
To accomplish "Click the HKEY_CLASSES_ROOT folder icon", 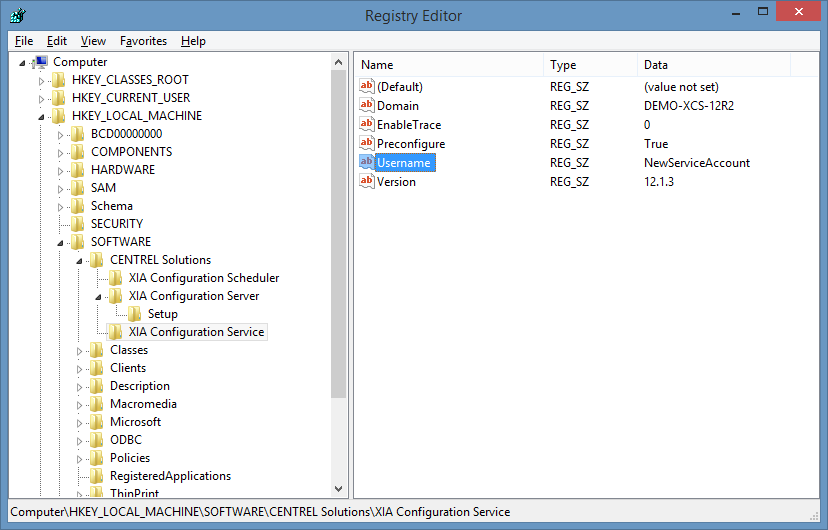I will click(x=59, y=80).
